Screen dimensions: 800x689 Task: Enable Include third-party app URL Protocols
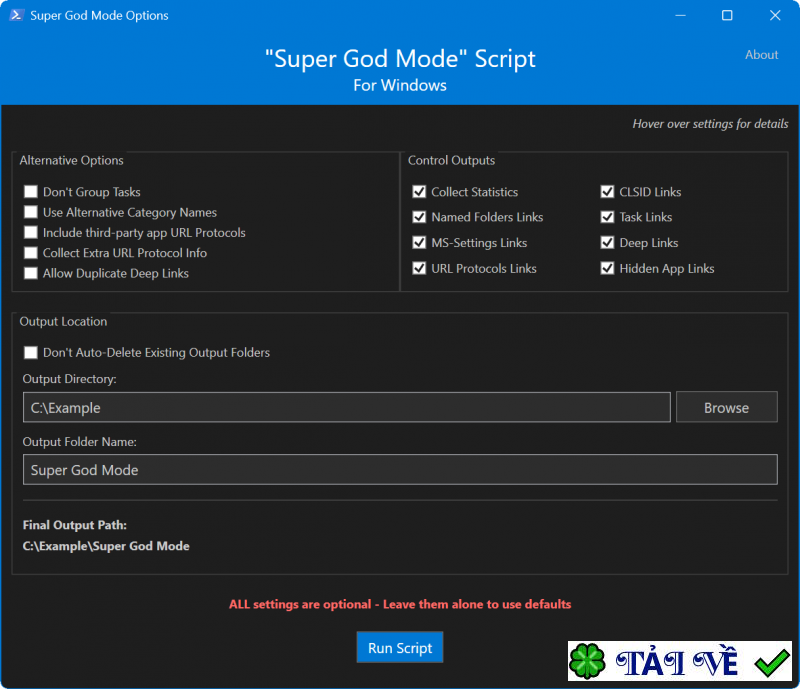pos(31,233)
